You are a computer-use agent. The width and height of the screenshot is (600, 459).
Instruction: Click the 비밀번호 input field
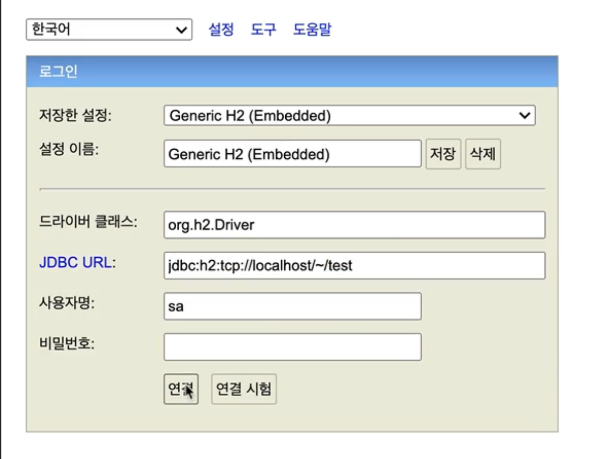click(293, 347)
